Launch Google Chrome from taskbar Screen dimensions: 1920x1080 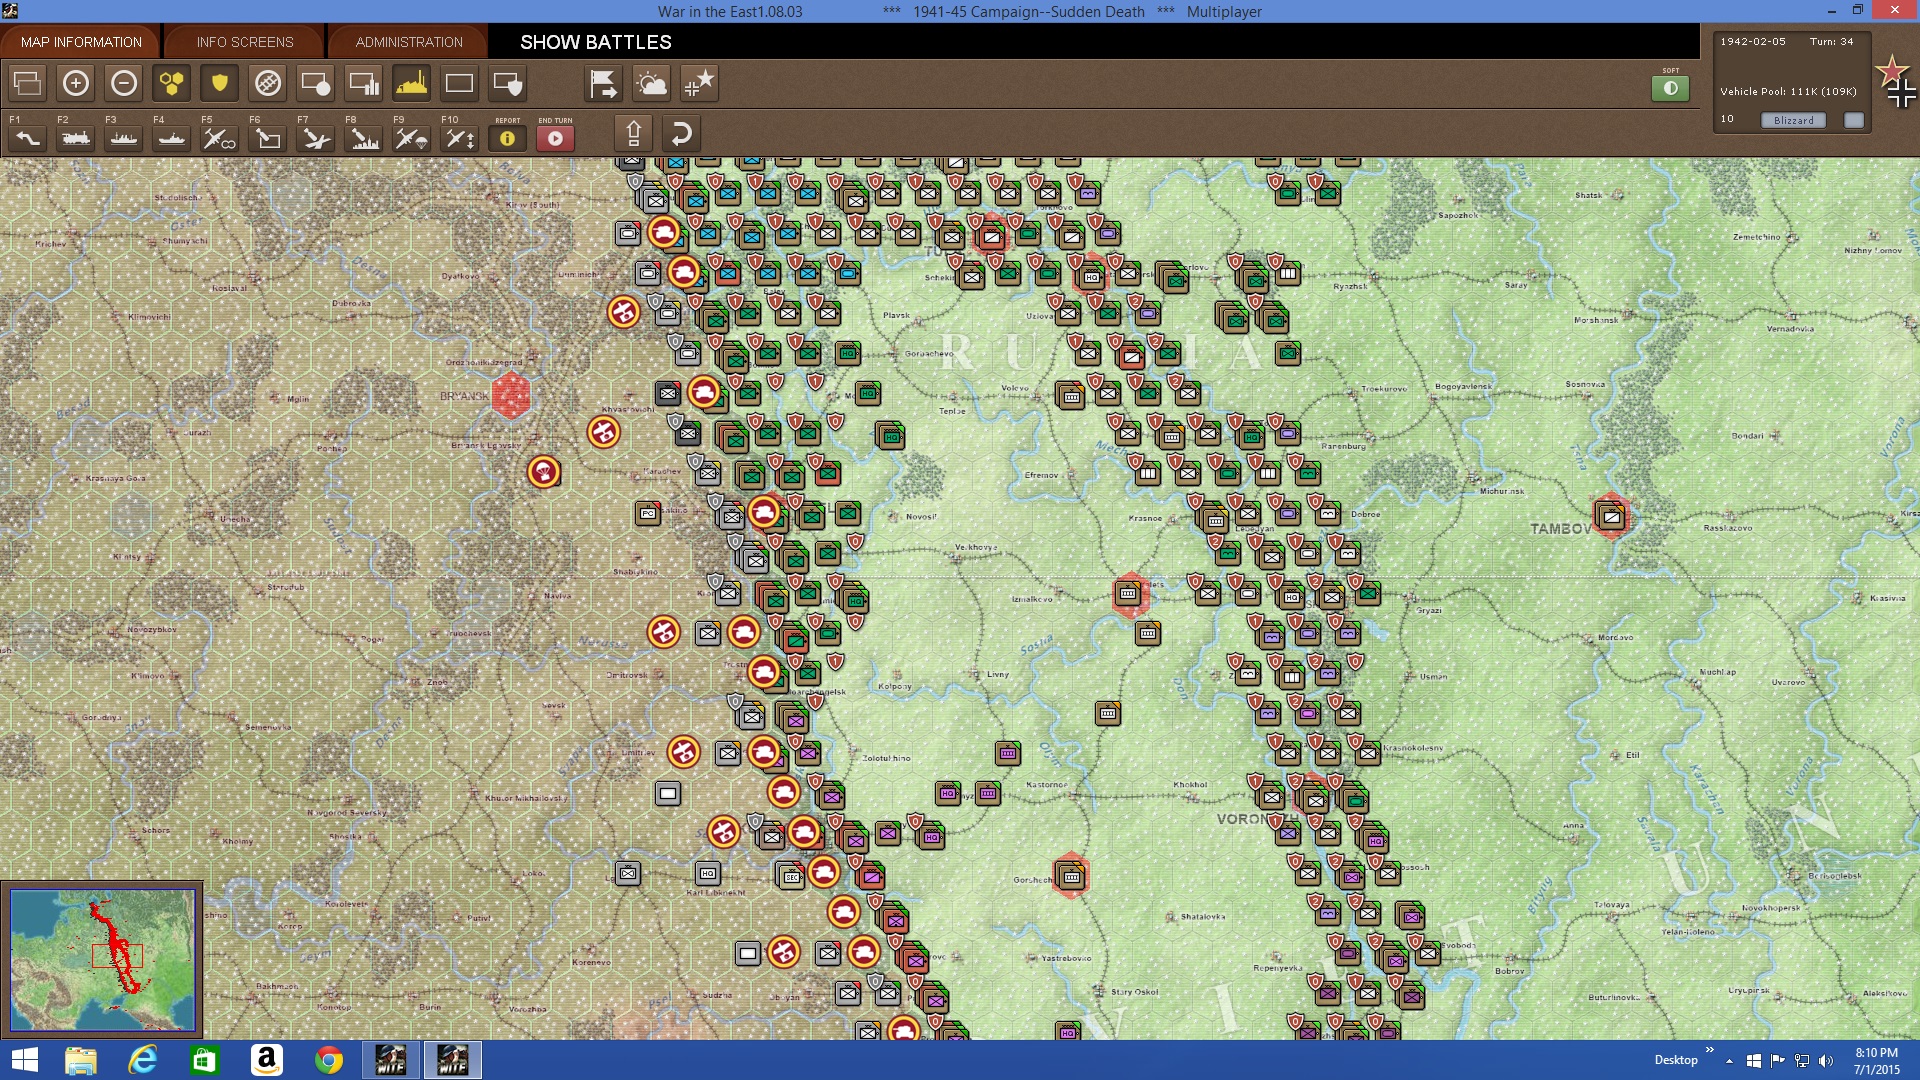coord(328,1060)
